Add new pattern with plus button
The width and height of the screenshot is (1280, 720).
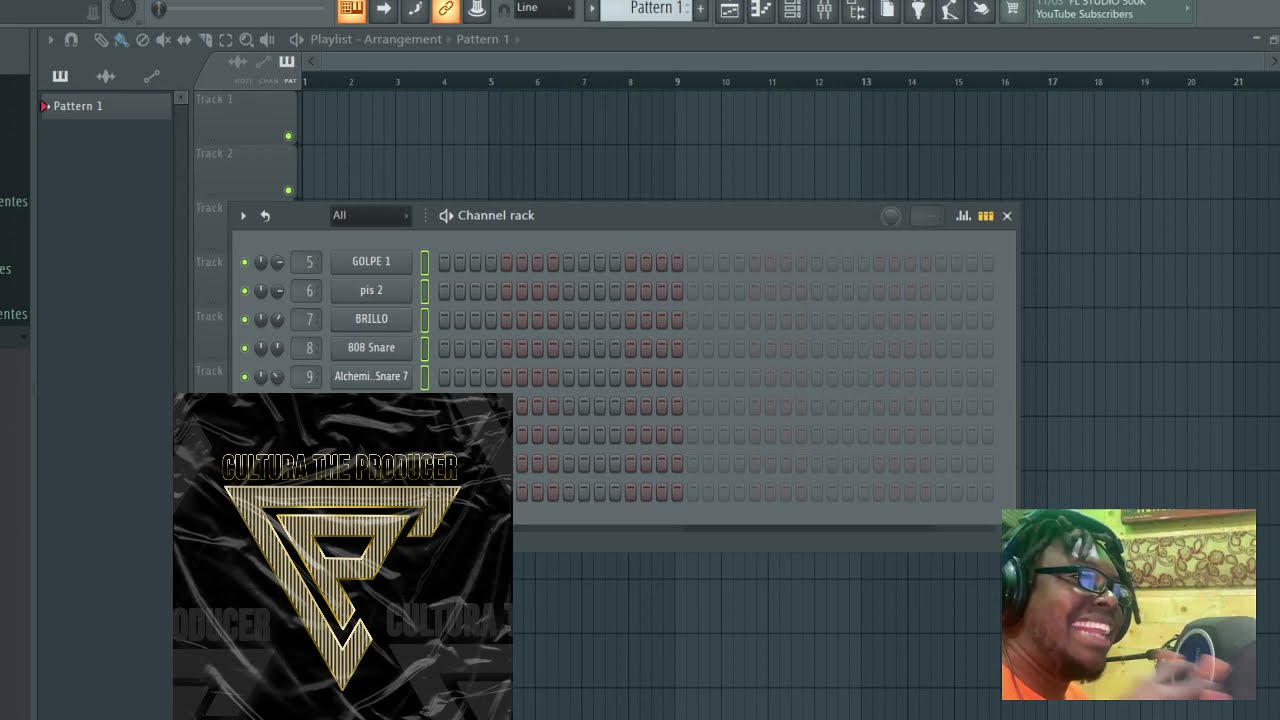(x=700, y=9)
